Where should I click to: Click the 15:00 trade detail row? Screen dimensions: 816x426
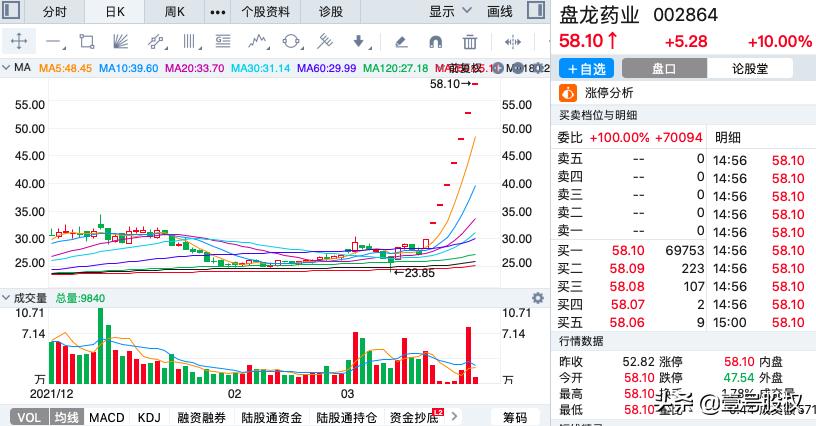[x=759, y=322]
